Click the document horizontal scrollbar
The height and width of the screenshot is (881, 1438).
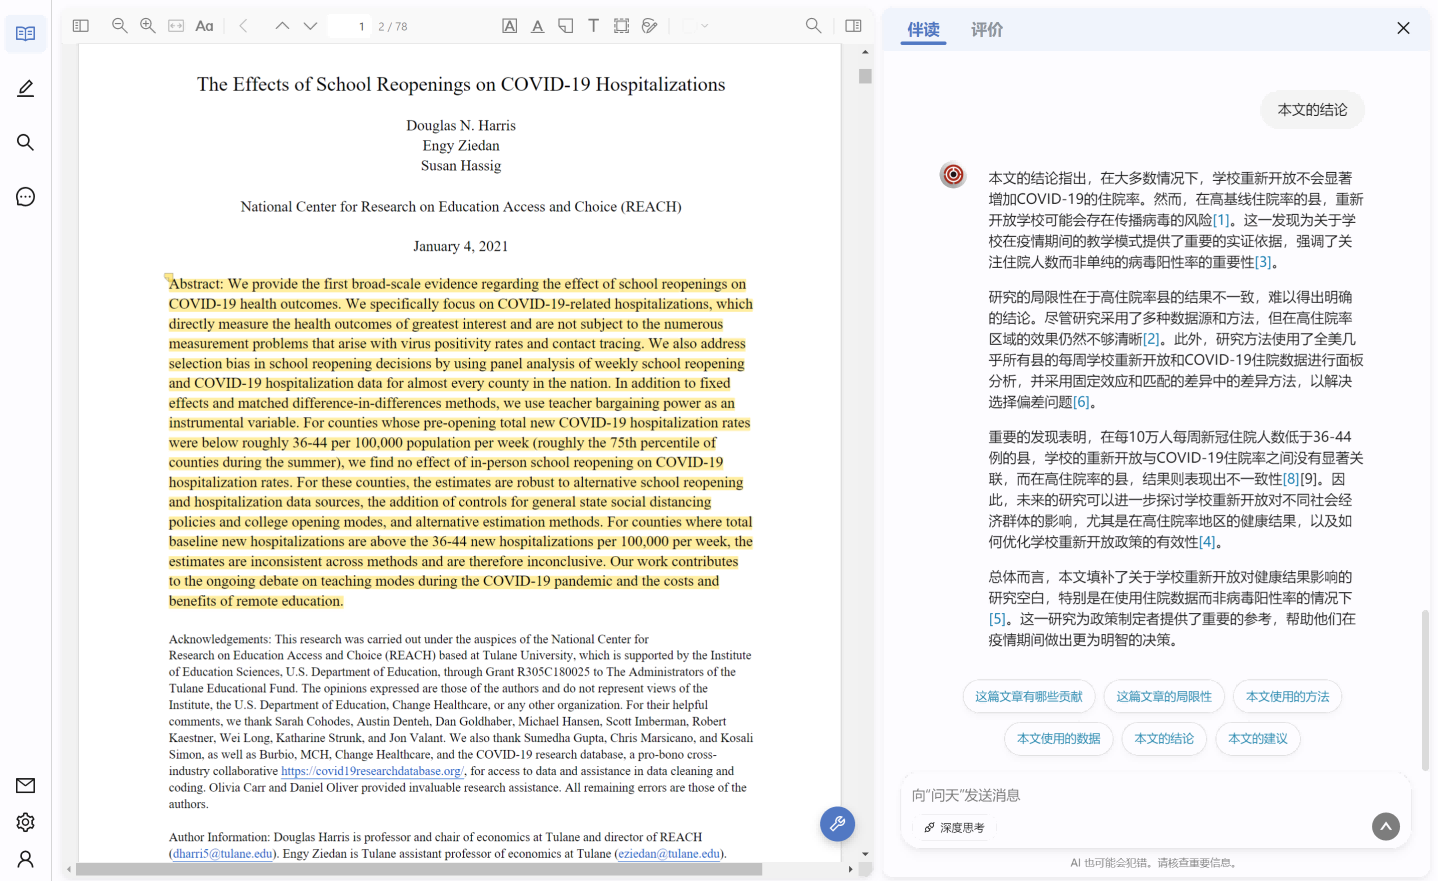(419, 869)
